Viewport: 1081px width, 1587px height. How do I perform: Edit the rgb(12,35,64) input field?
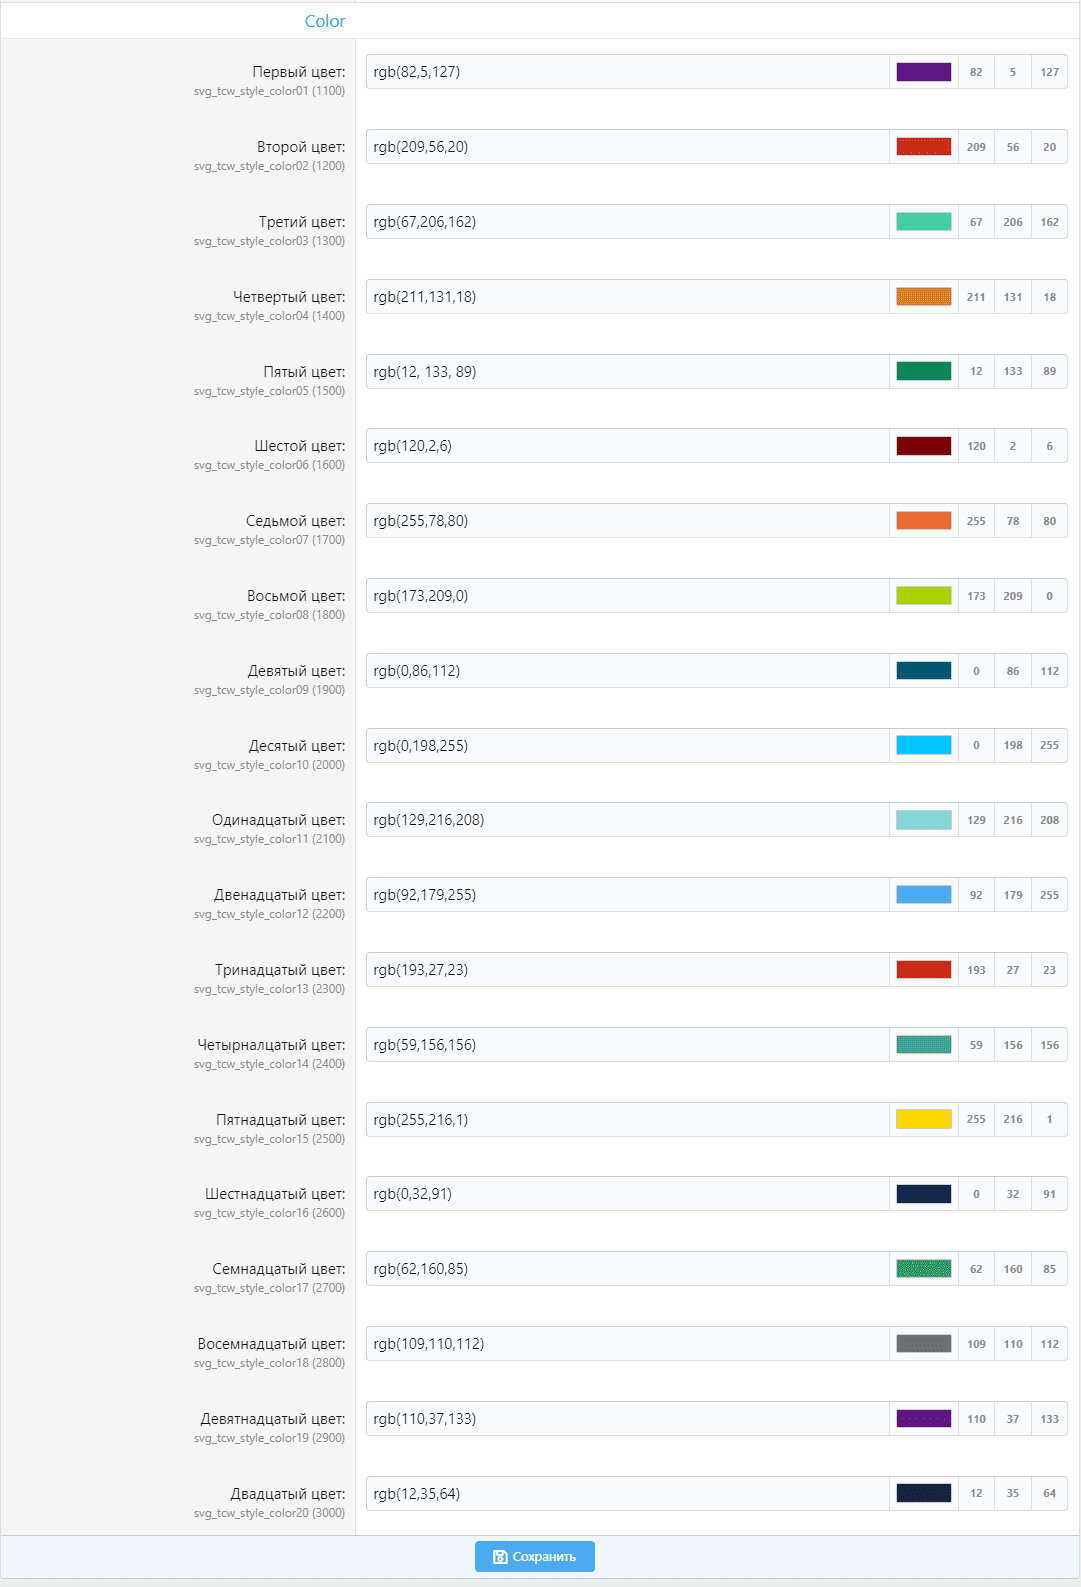627,1493
